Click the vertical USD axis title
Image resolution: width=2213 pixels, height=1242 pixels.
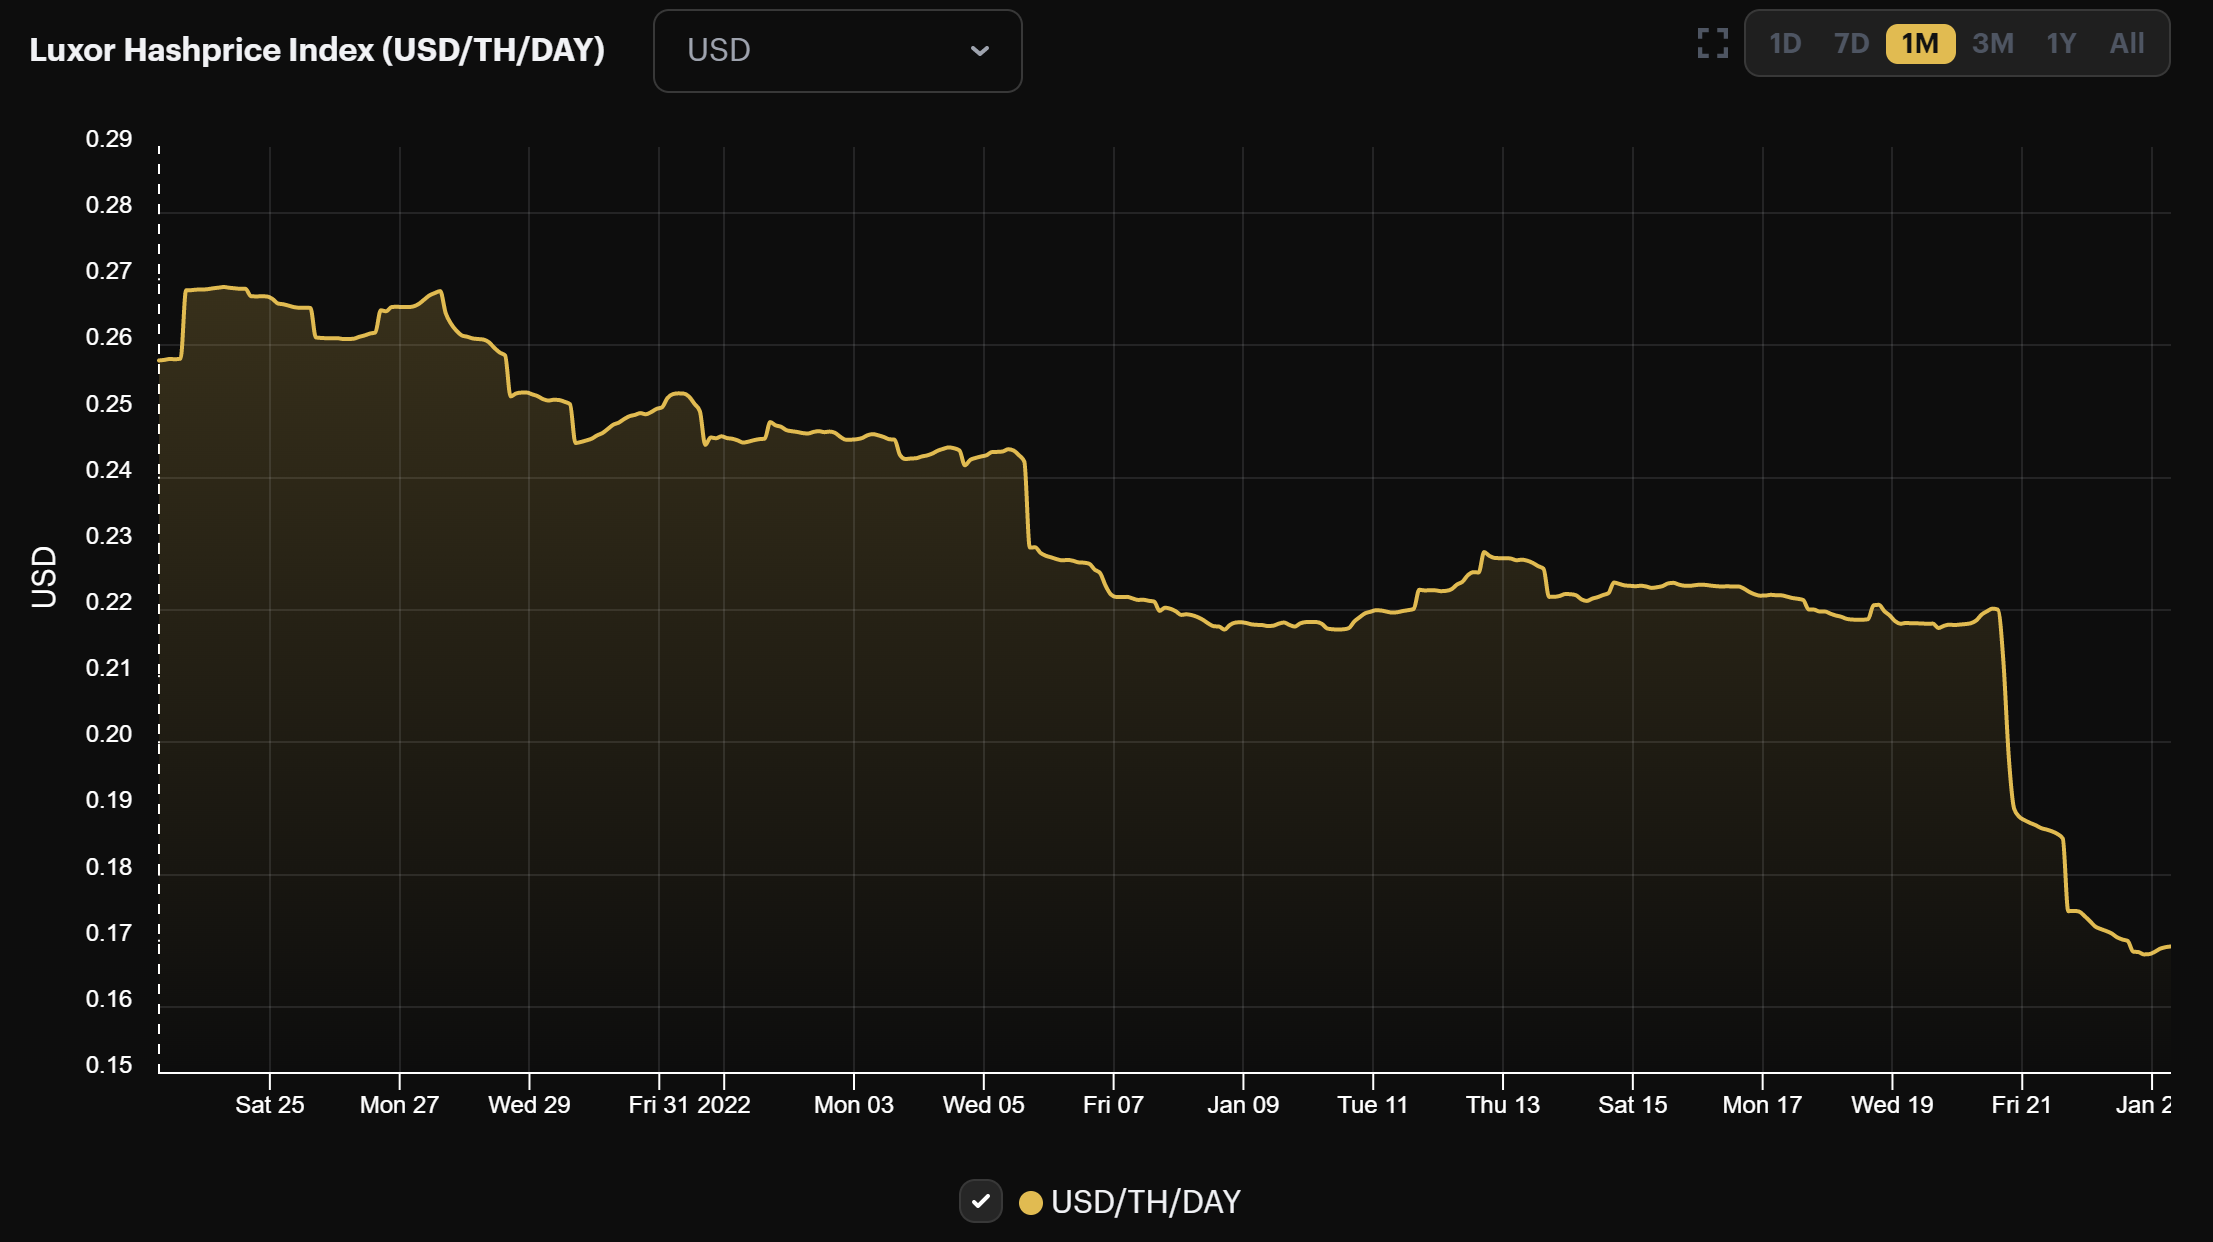[x=44, y=577]
